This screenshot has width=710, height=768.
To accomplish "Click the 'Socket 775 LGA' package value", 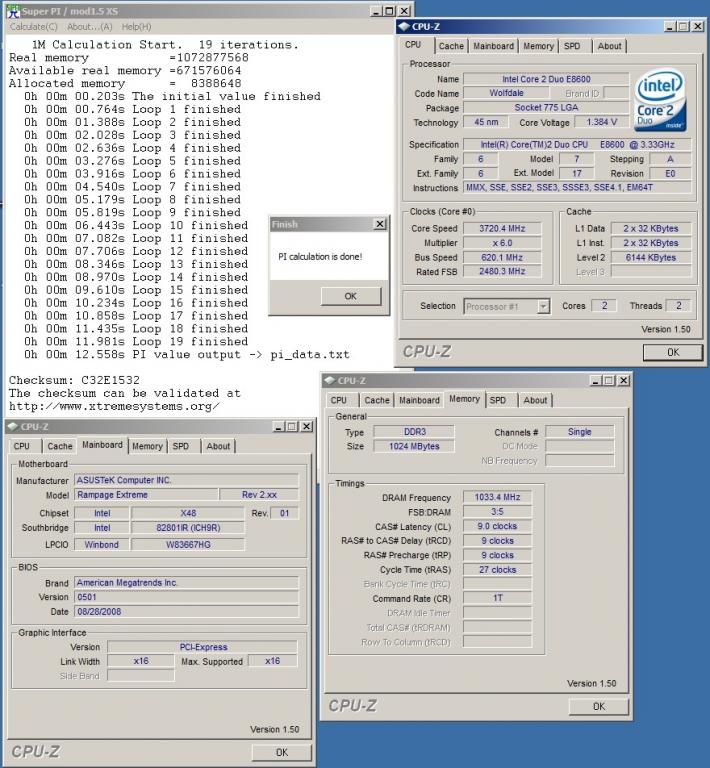I will (546, 107).
